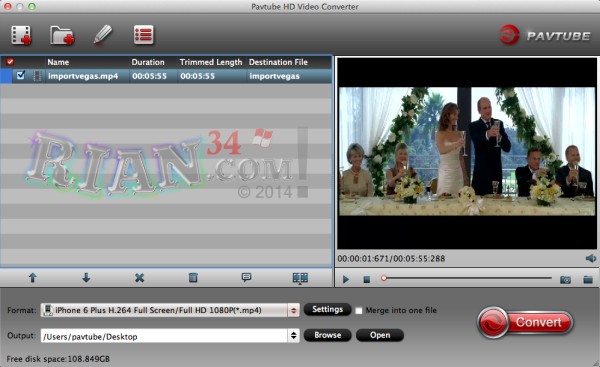Click the /Users/pavtube/Desktop output field
Viewport: 600px width, 367px height.
[165, 336]
